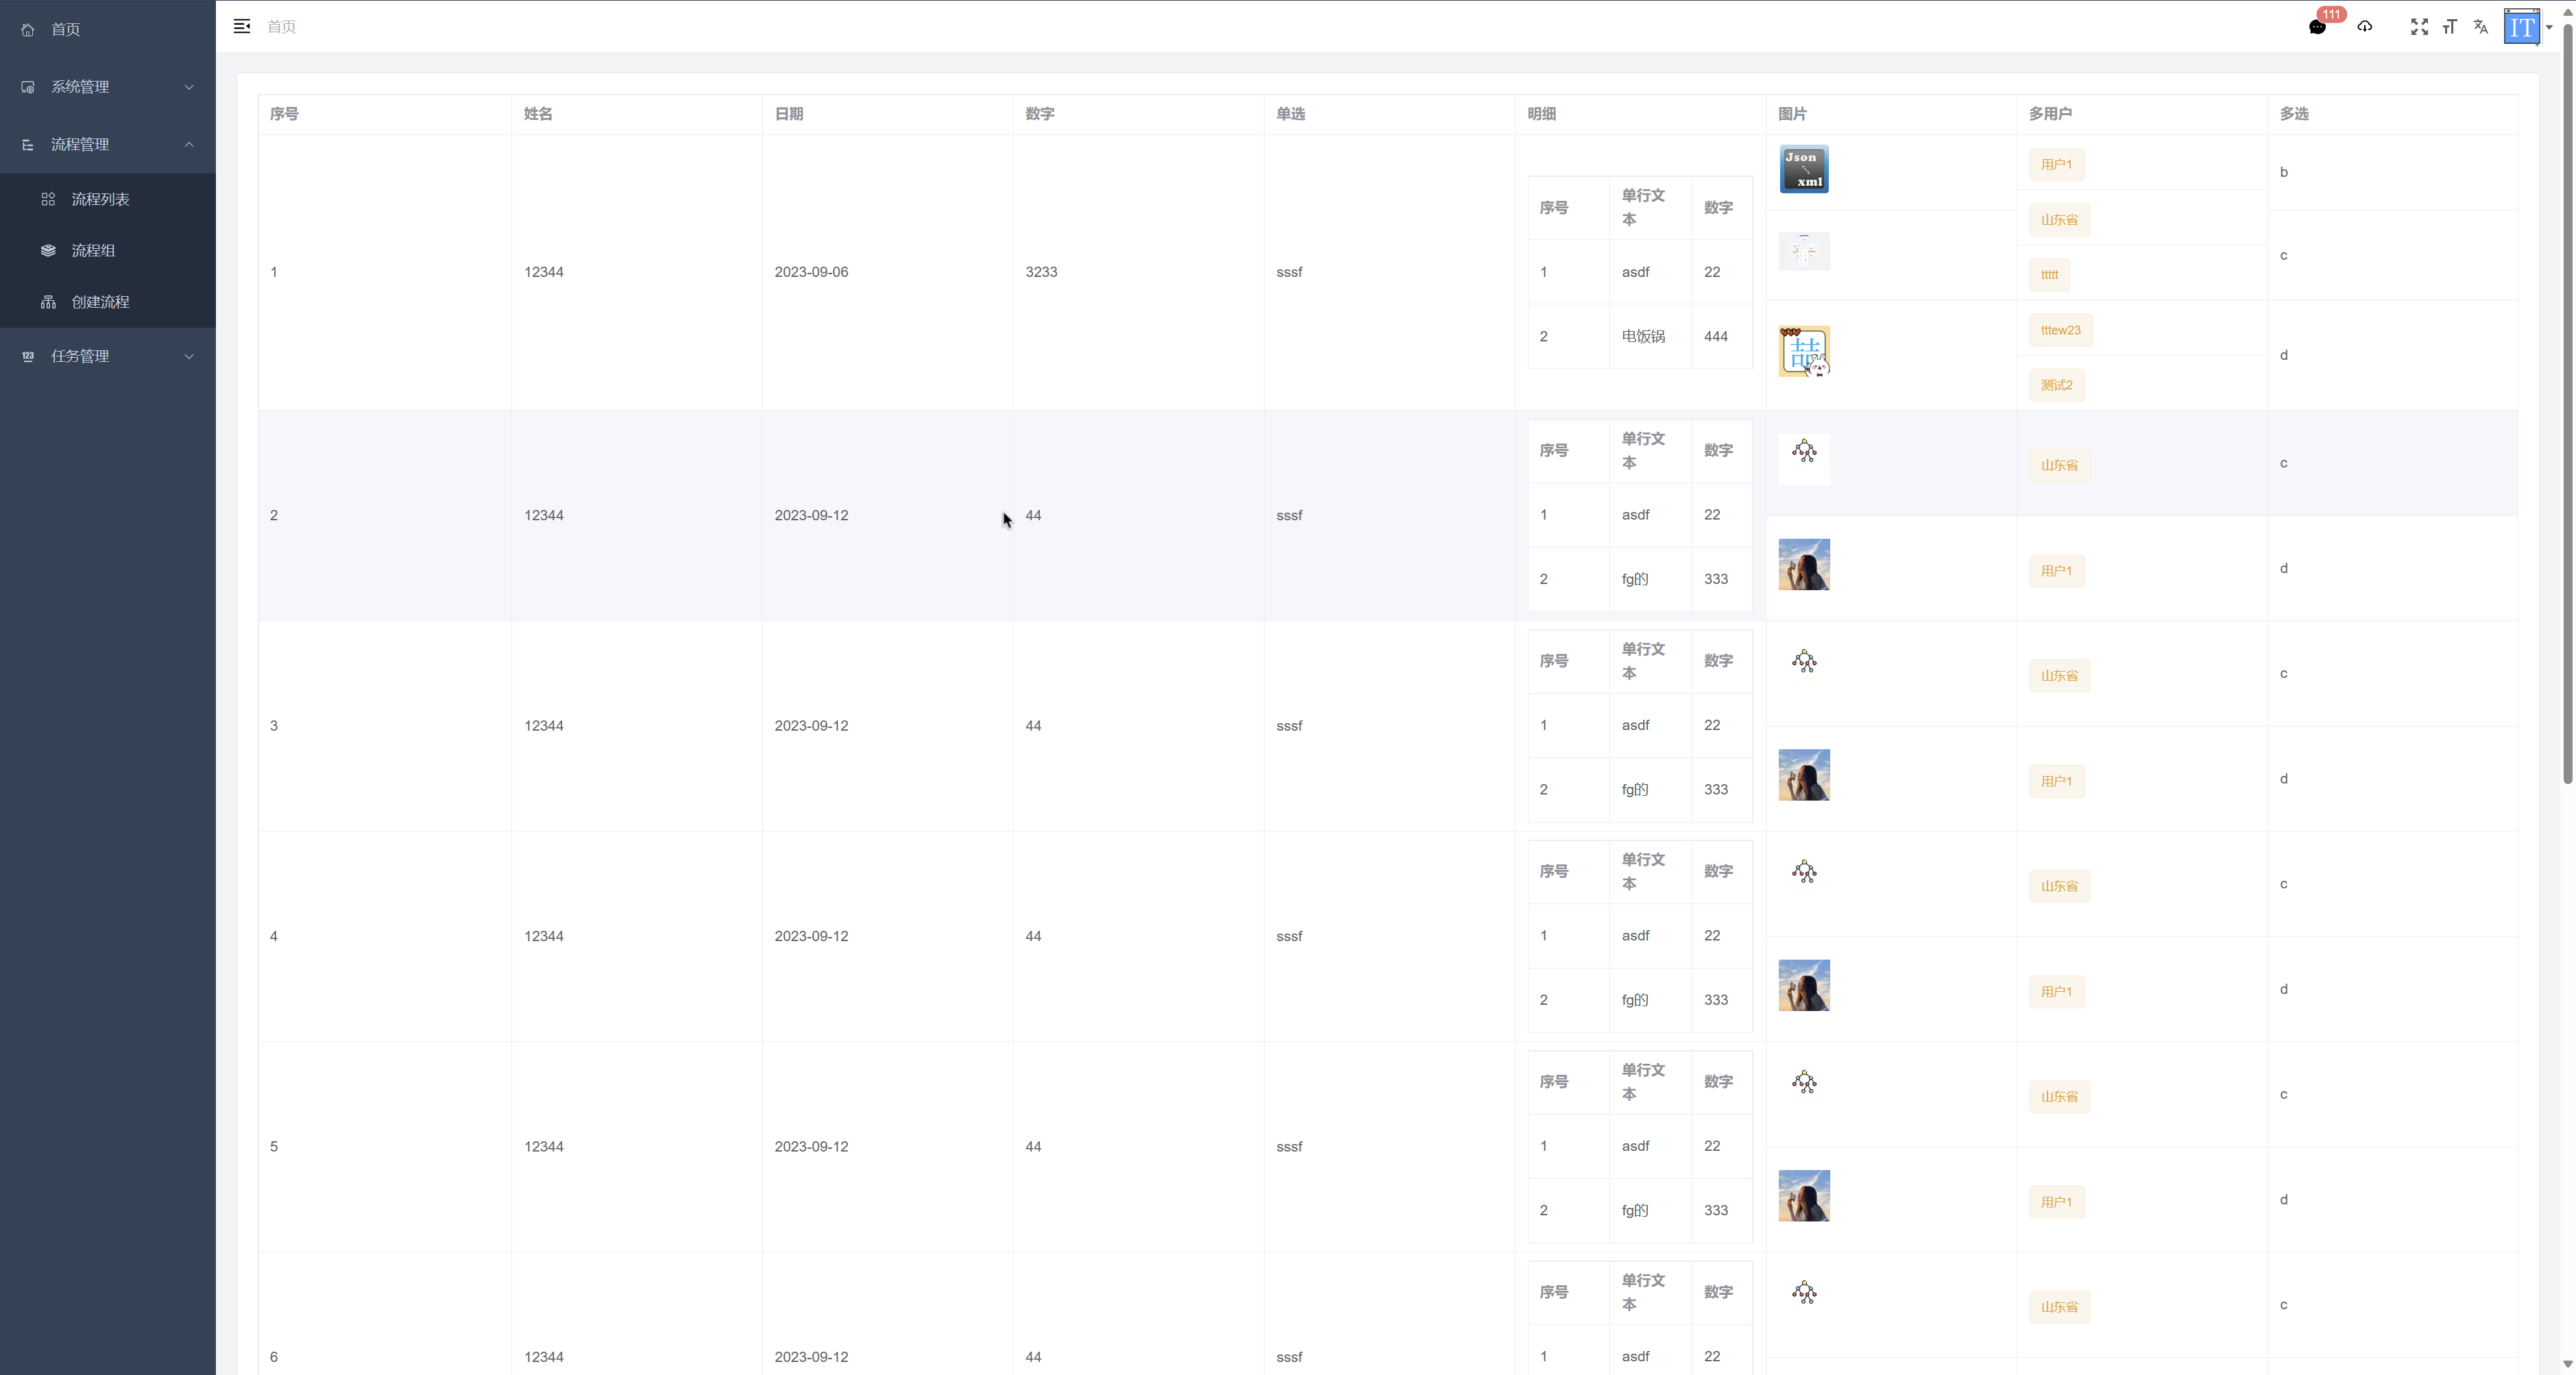This screenshot has height=1375, width=2576.
Task: Click the 流程列表 grid icon
Action: pos(48,199)
